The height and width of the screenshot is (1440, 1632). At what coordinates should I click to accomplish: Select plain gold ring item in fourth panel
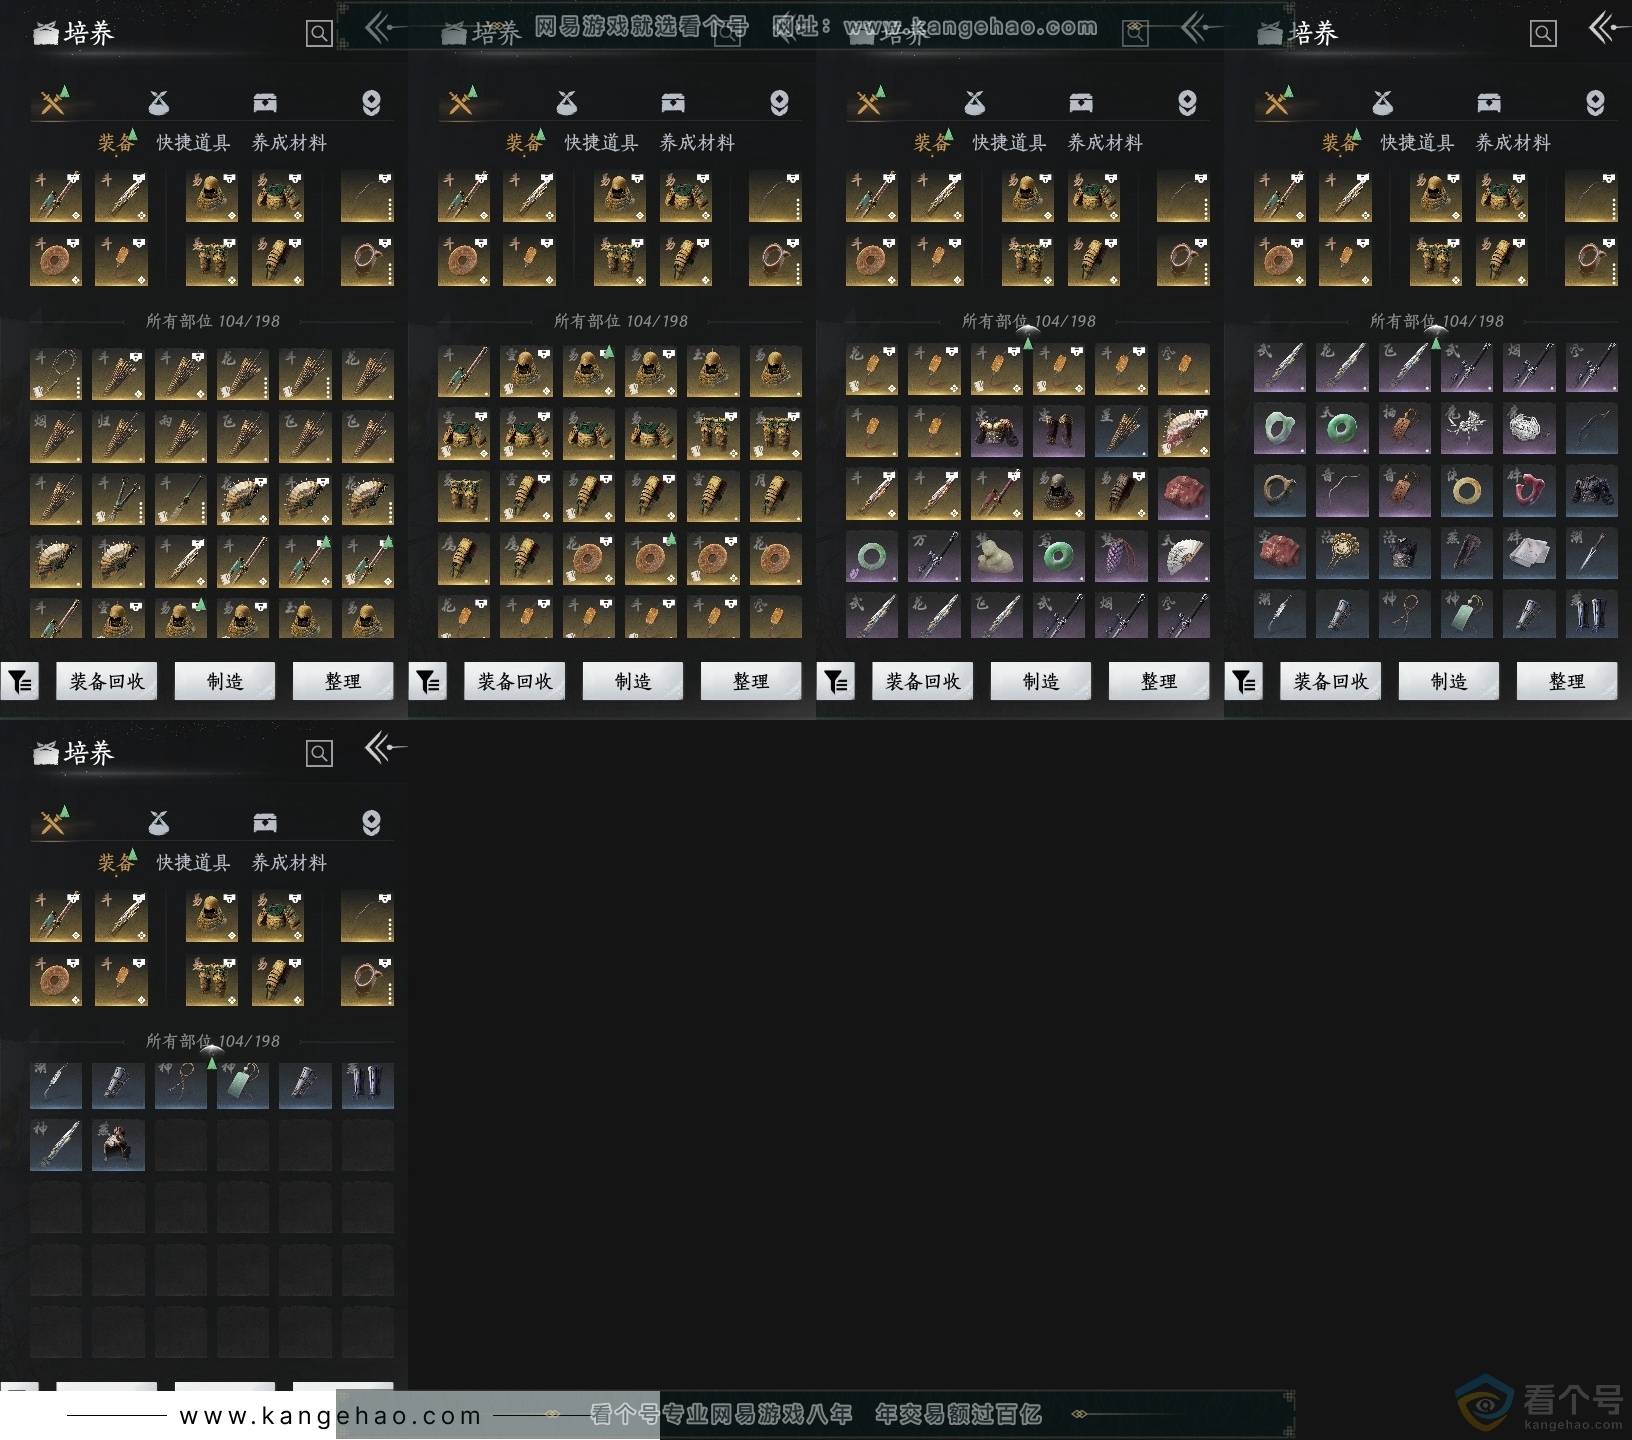point(1467,491)
